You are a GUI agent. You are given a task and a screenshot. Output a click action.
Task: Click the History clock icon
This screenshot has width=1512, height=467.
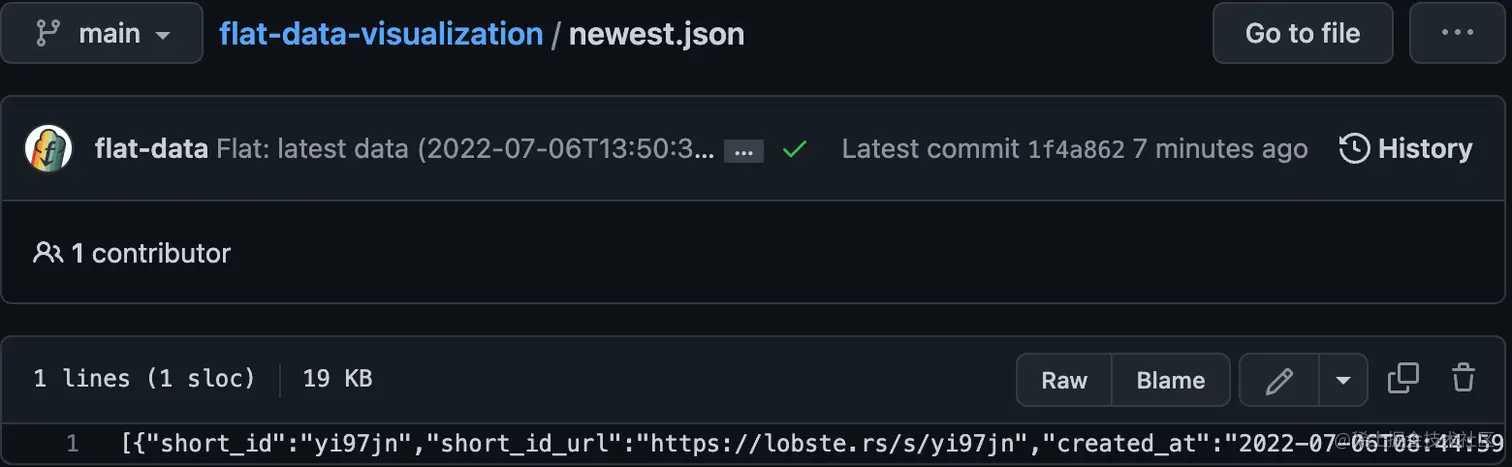point(1354,149)
